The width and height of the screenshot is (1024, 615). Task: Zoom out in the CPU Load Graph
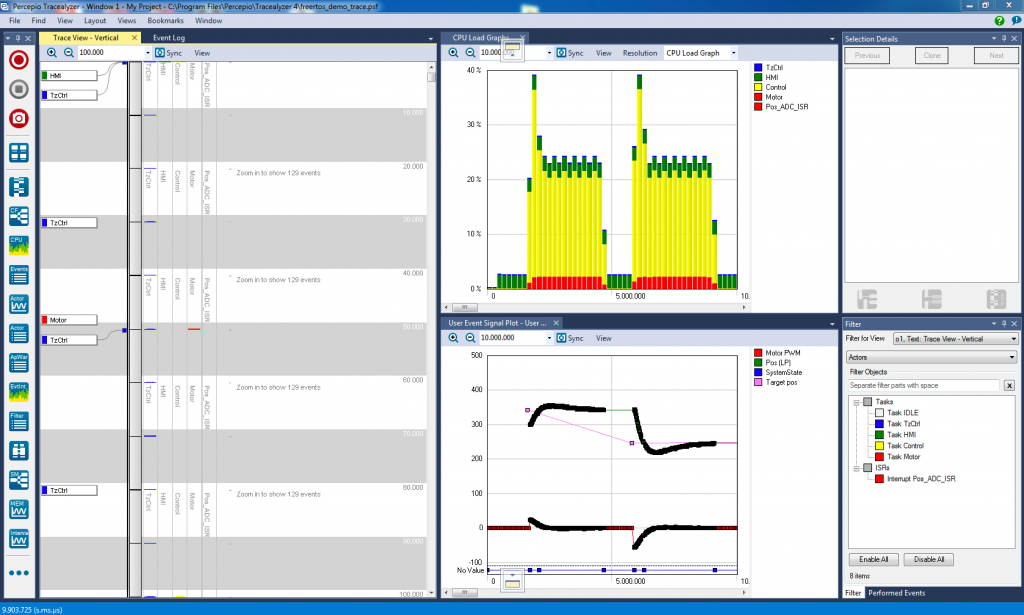coord(469,53)
